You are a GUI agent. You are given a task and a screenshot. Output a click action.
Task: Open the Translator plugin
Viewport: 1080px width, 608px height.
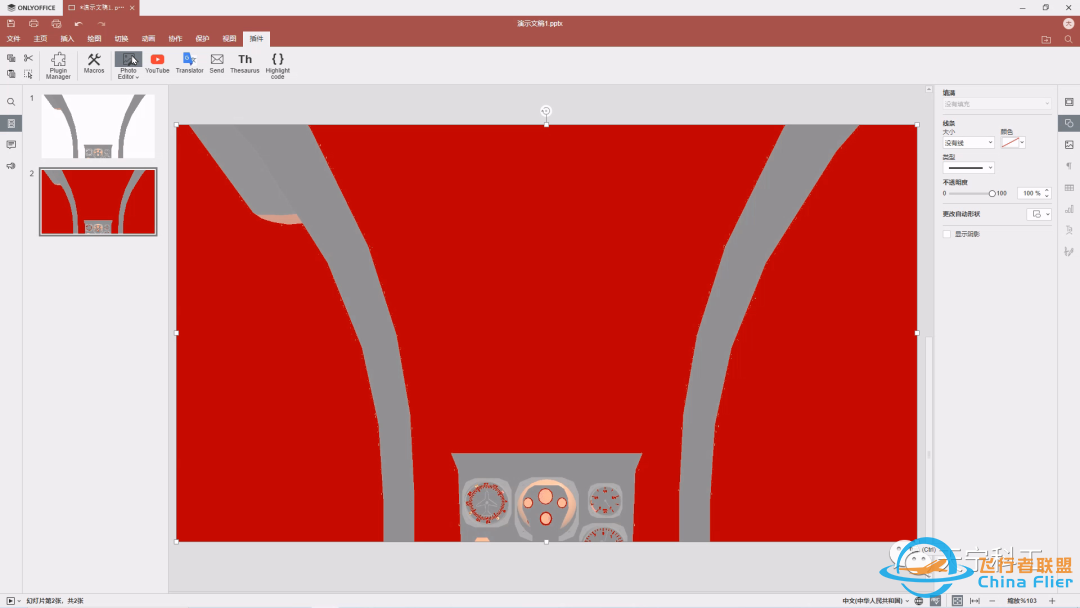pos(189,64)
